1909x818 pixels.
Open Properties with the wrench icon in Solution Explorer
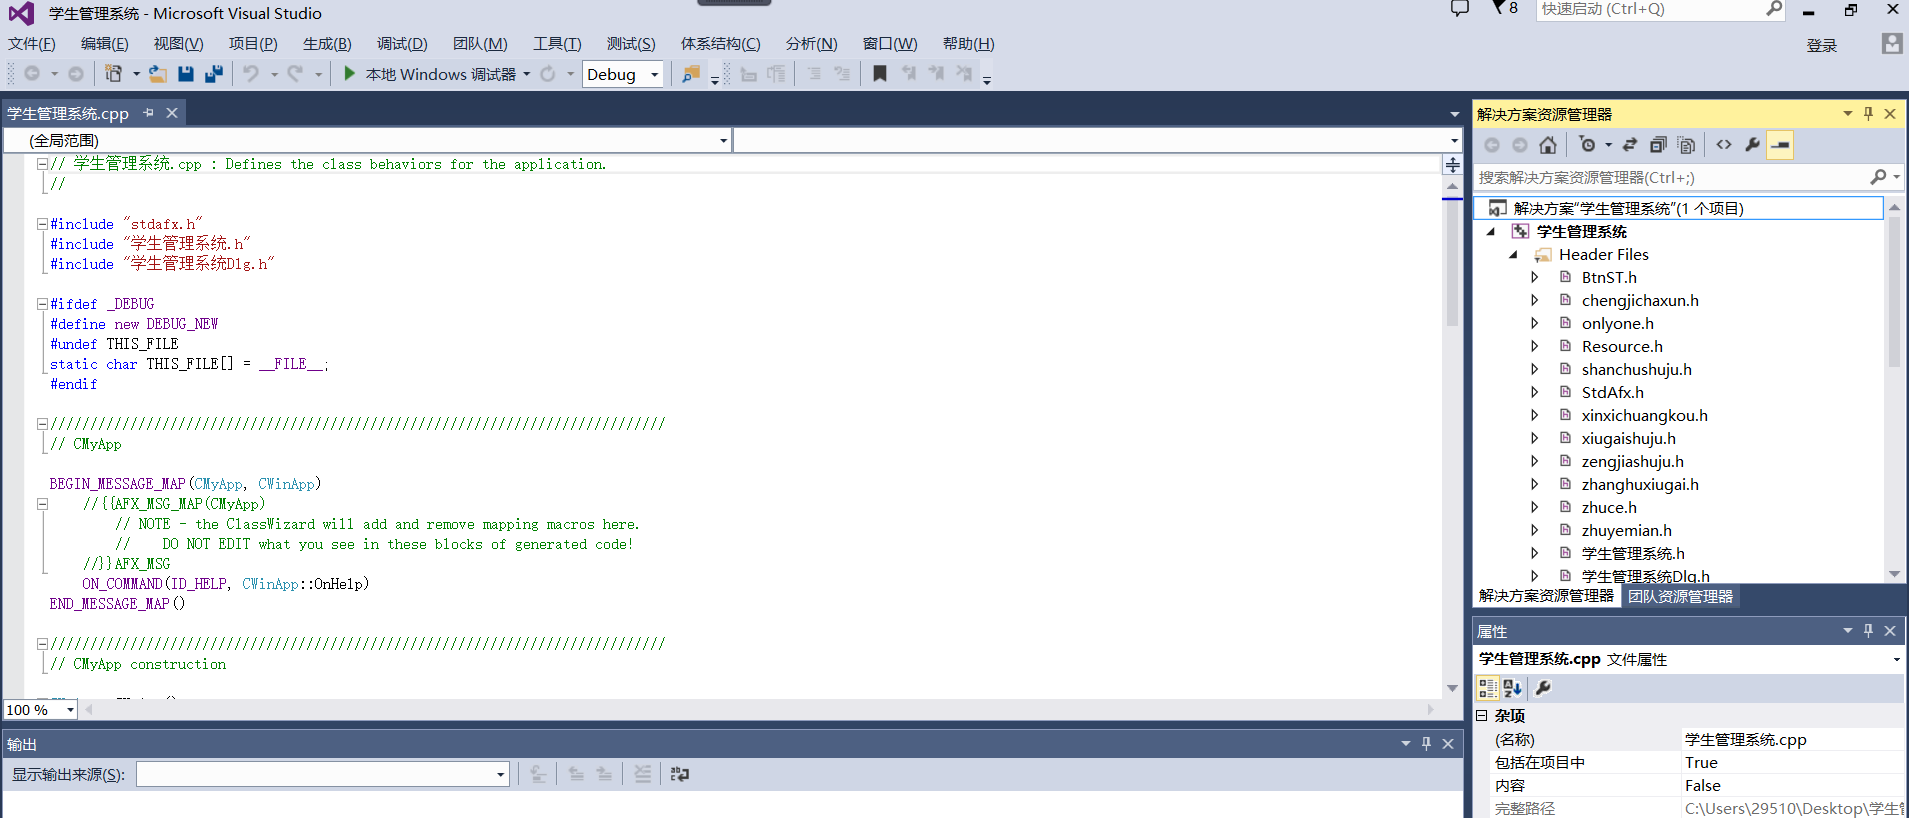[1752, 145]
